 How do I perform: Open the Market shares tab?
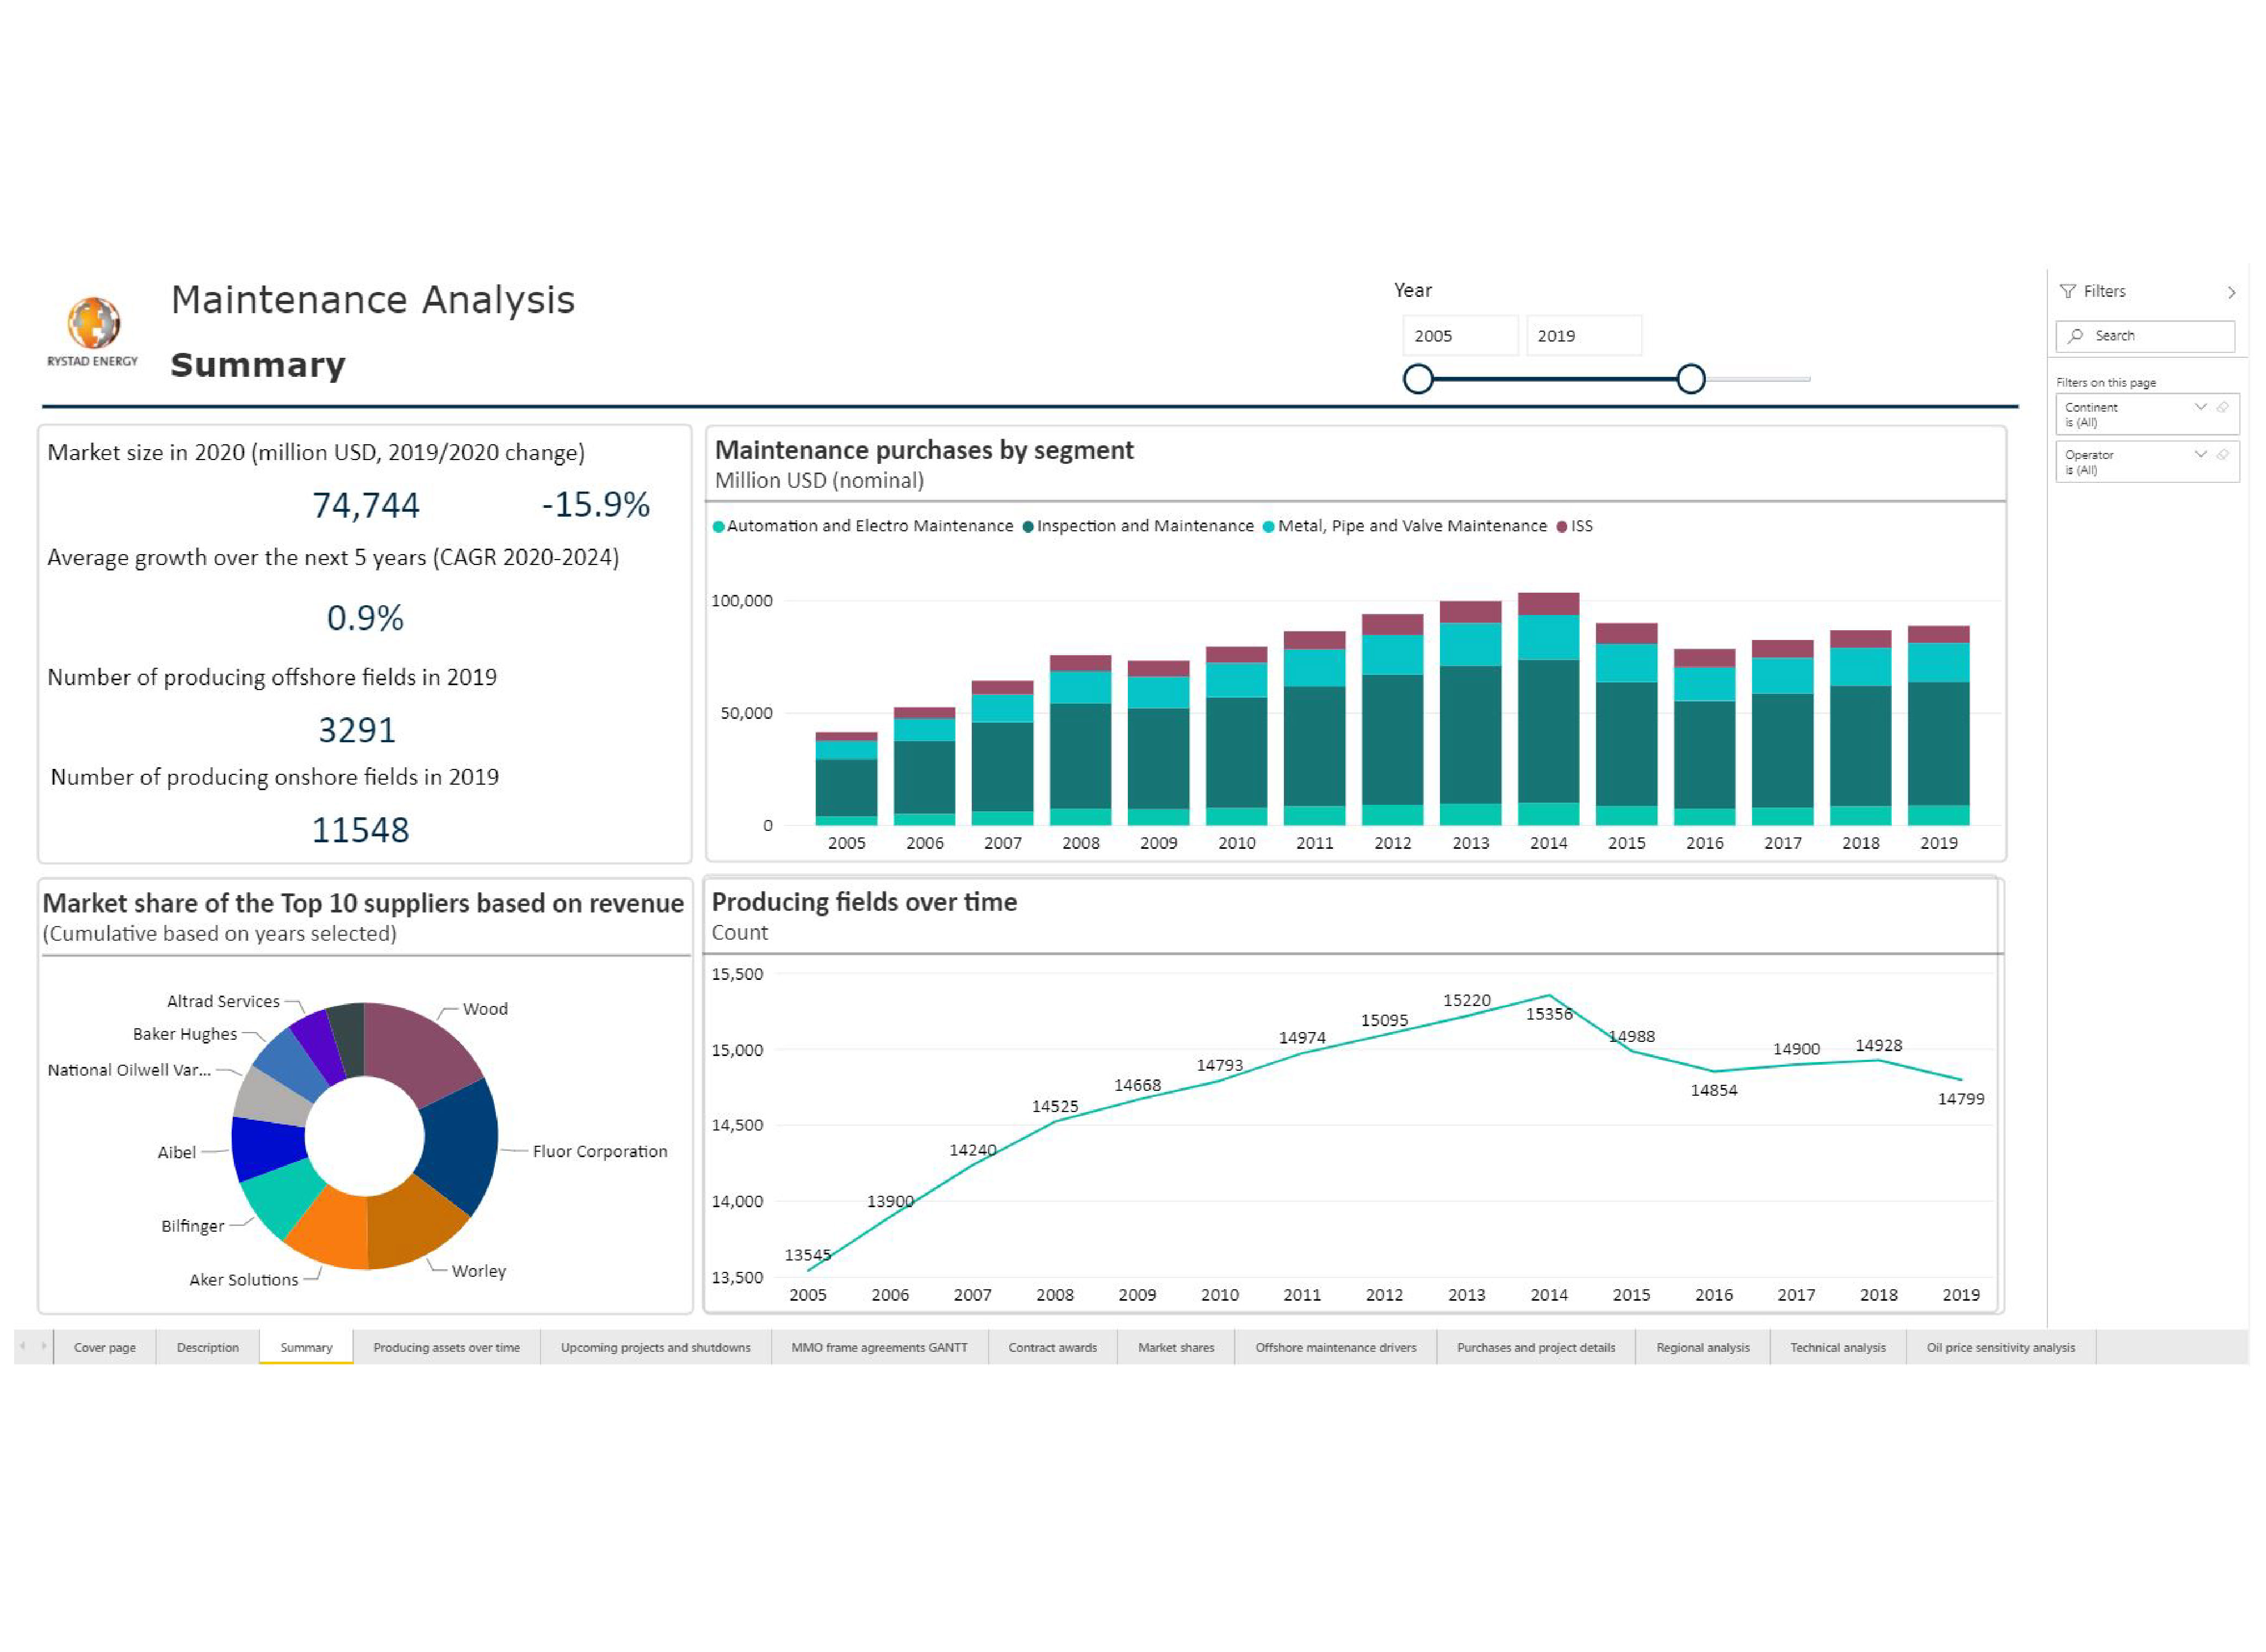tap(1175, 1347)
